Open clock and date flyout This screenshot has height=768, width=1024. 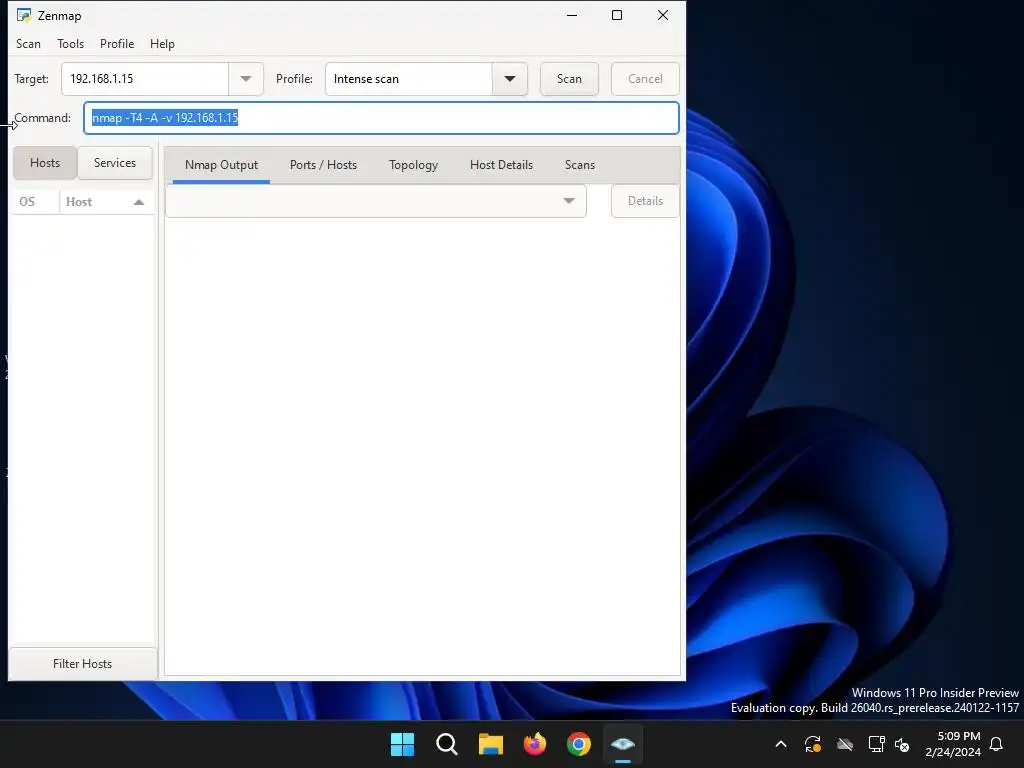[x=953, y=744]
